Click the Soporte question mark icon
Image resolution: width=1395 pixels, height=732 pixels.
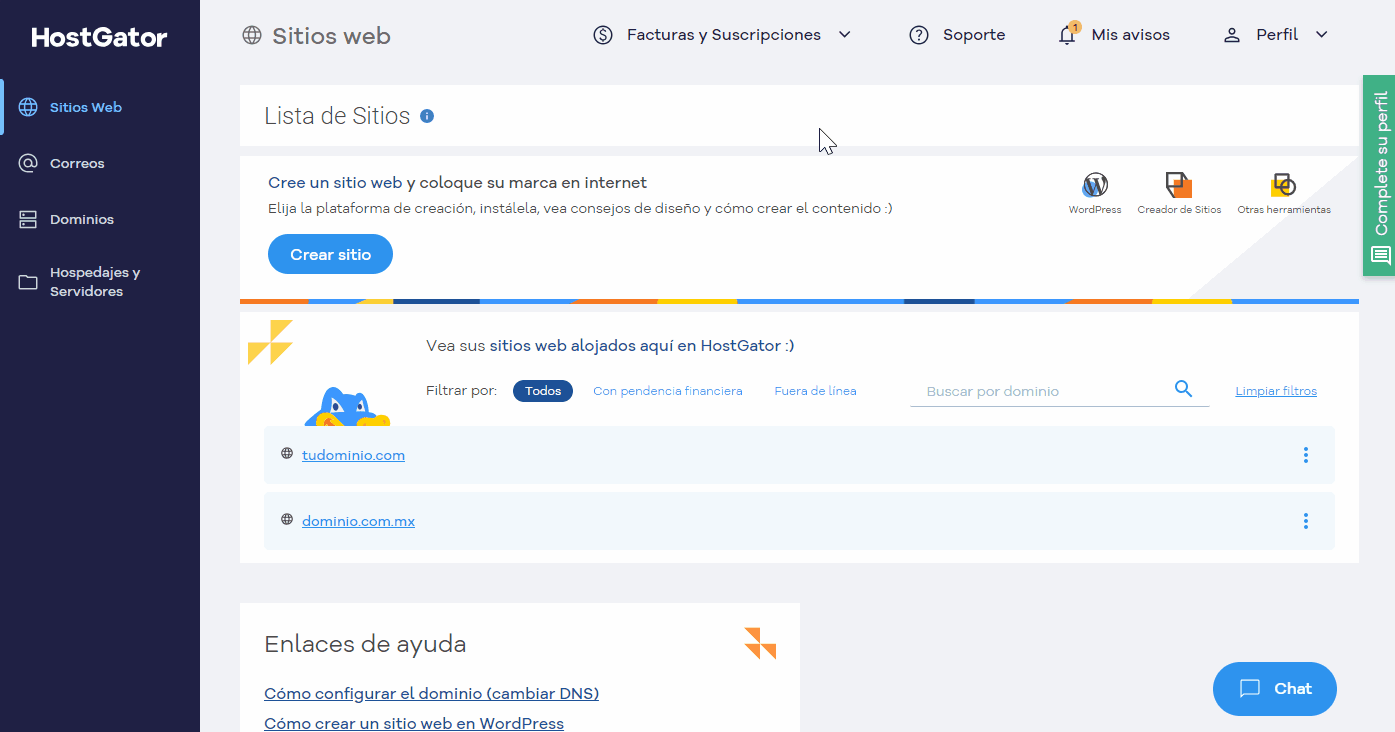pos(919,35)
